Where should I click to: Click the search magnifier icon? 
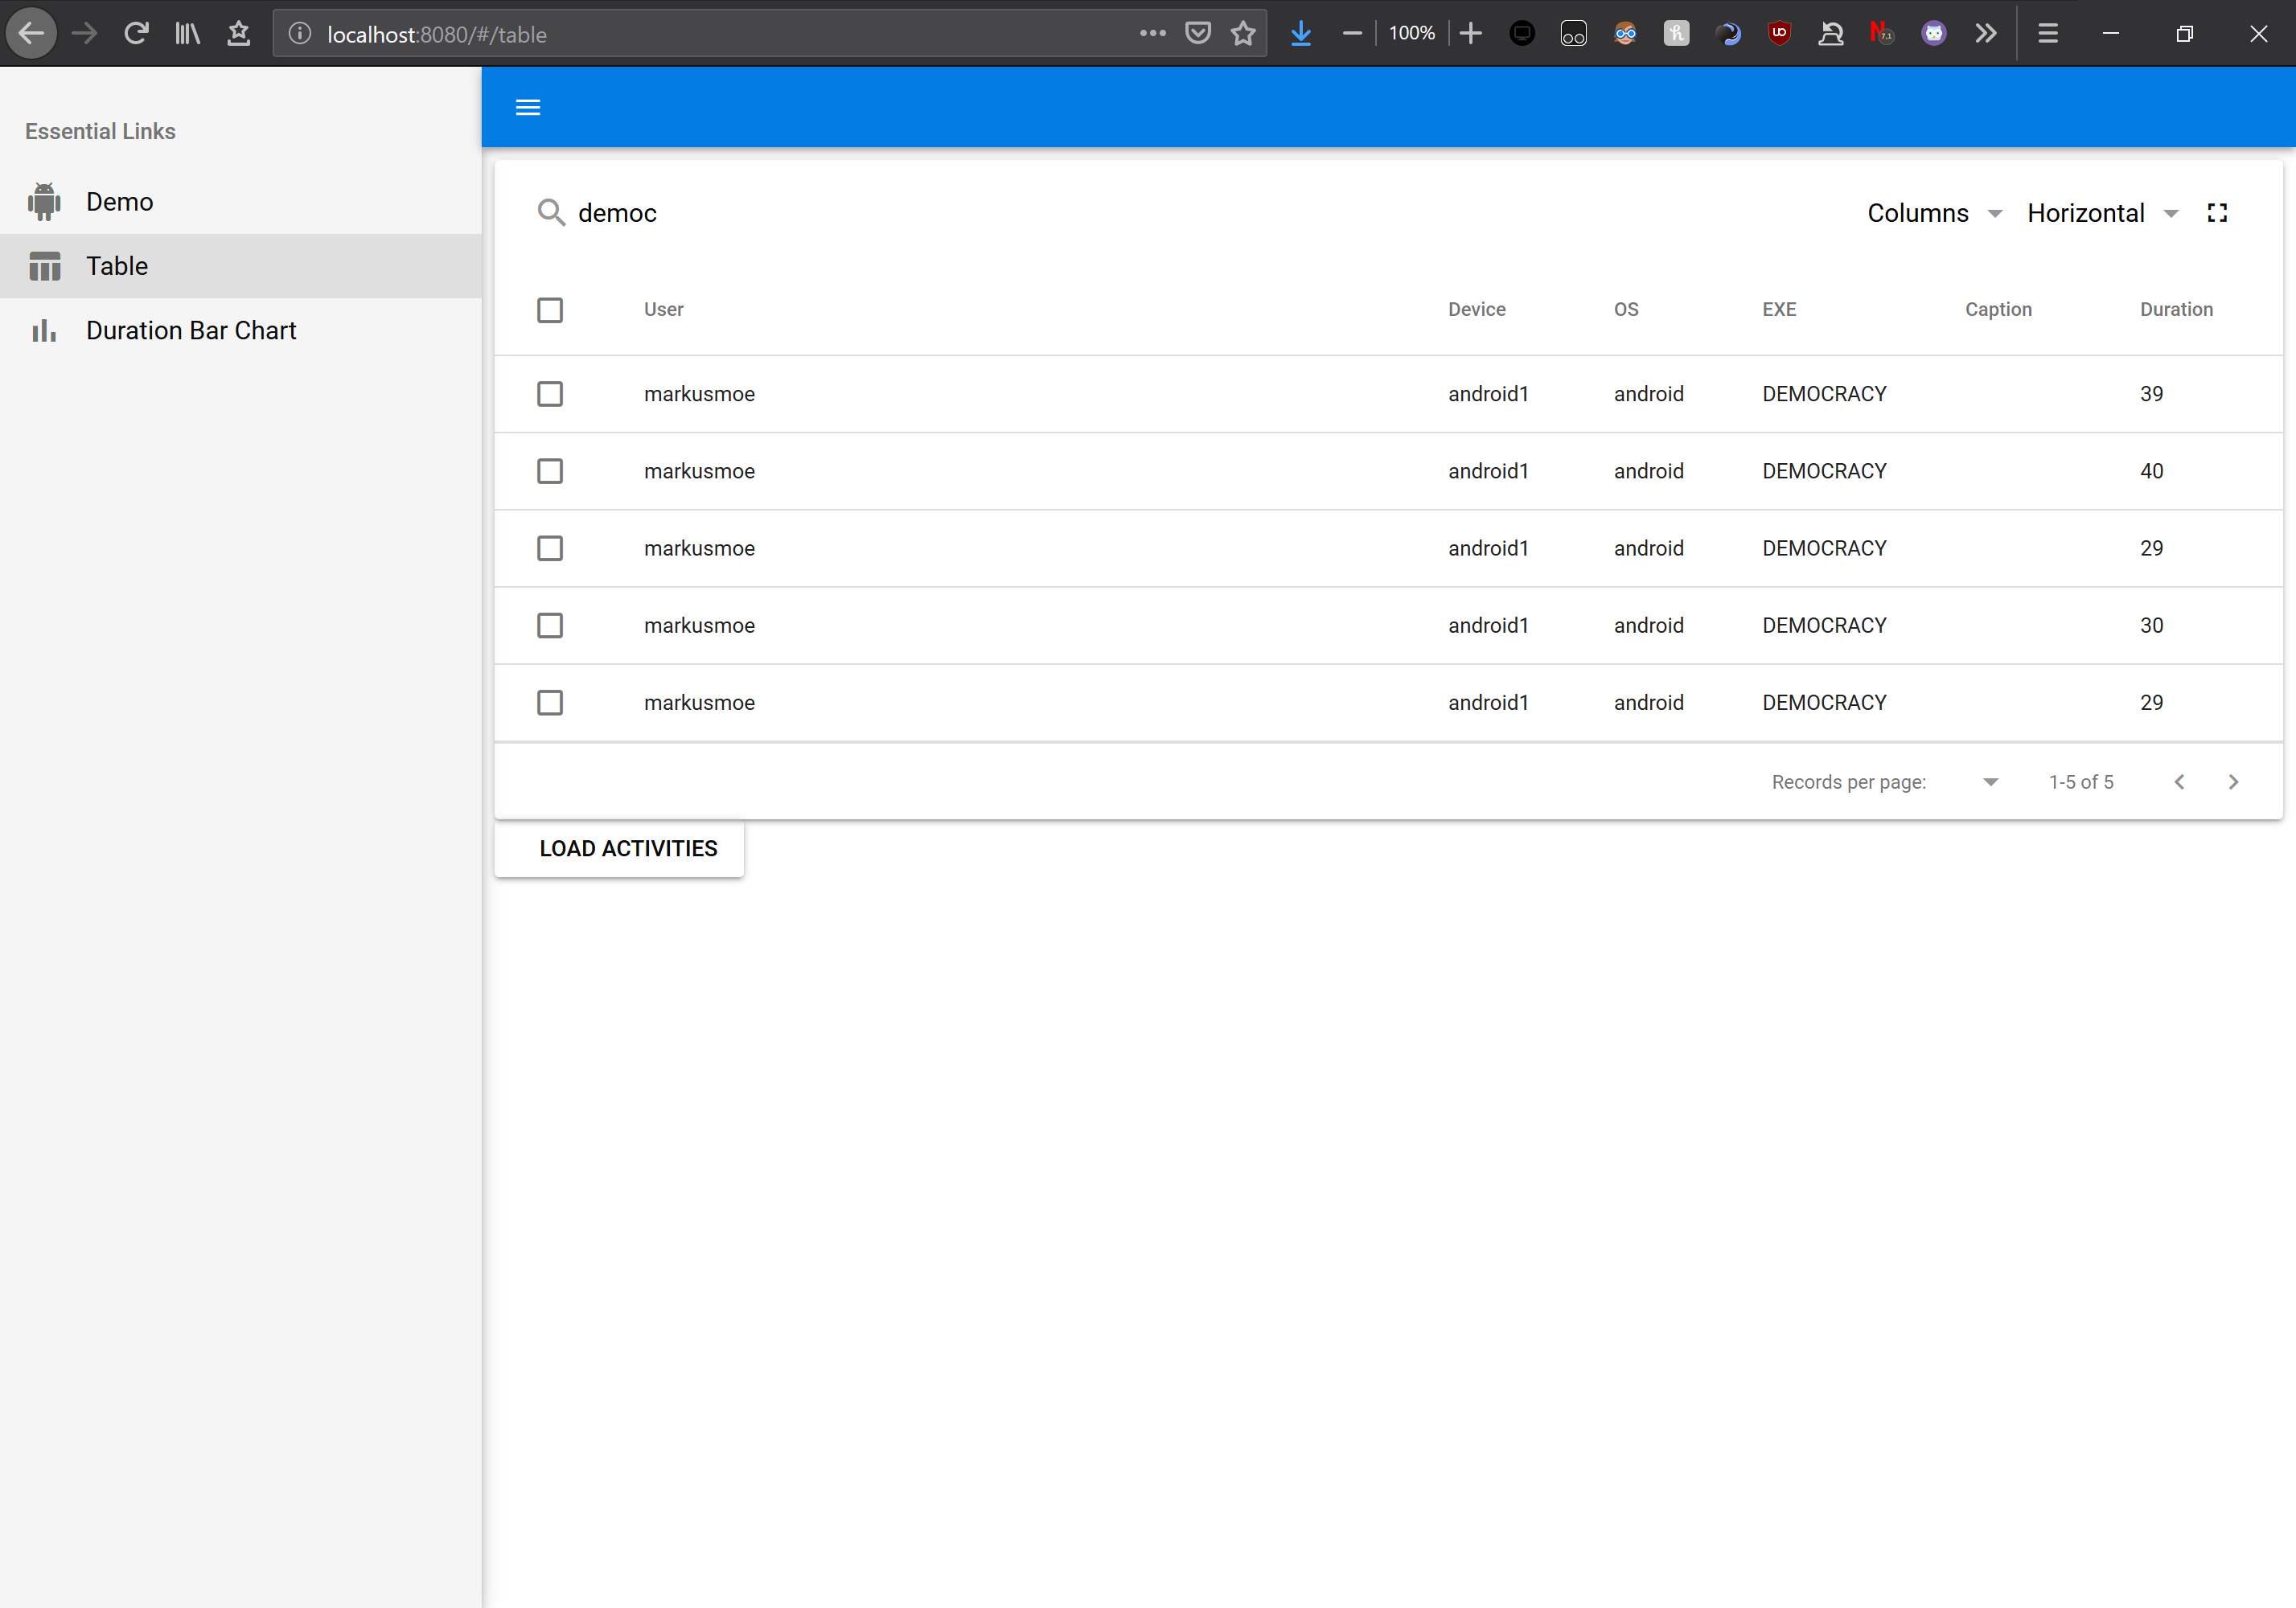(551, 213)
